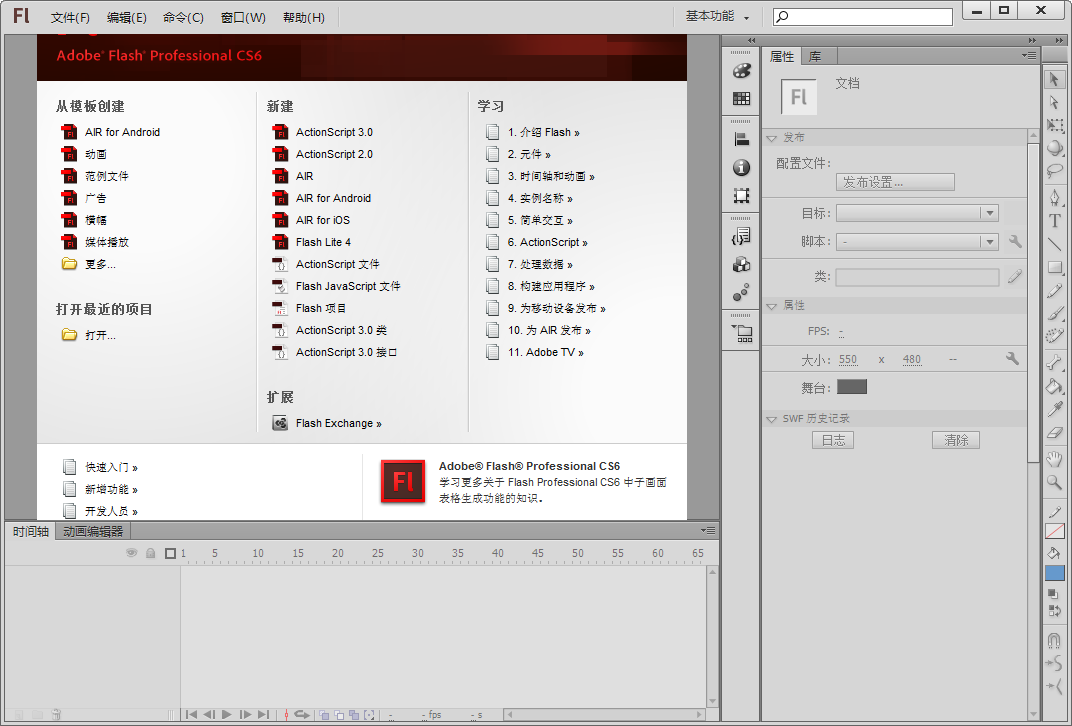The image size is (1072, 726).
Task: Open the Info panel icon
Action: point(741,167)
